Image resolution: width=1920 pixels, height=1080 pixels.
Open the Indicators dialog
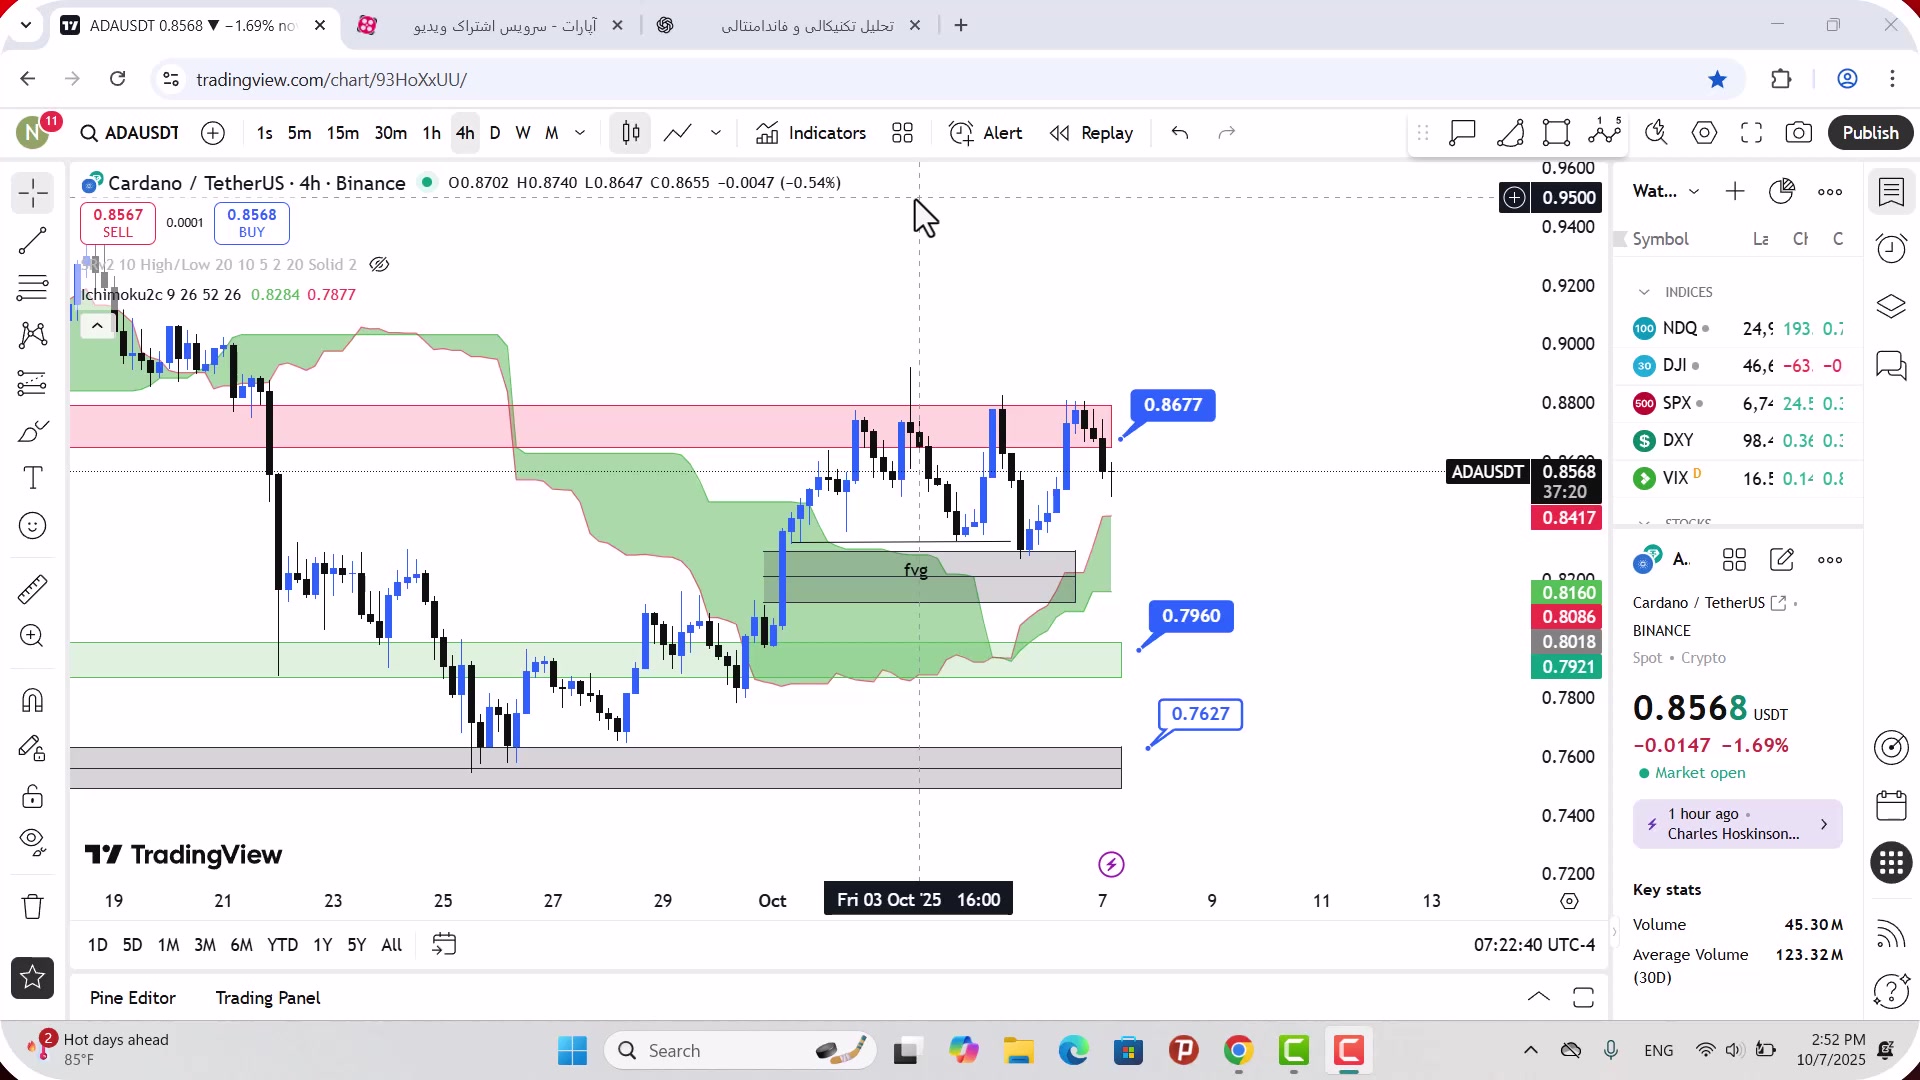coord(811,133)
